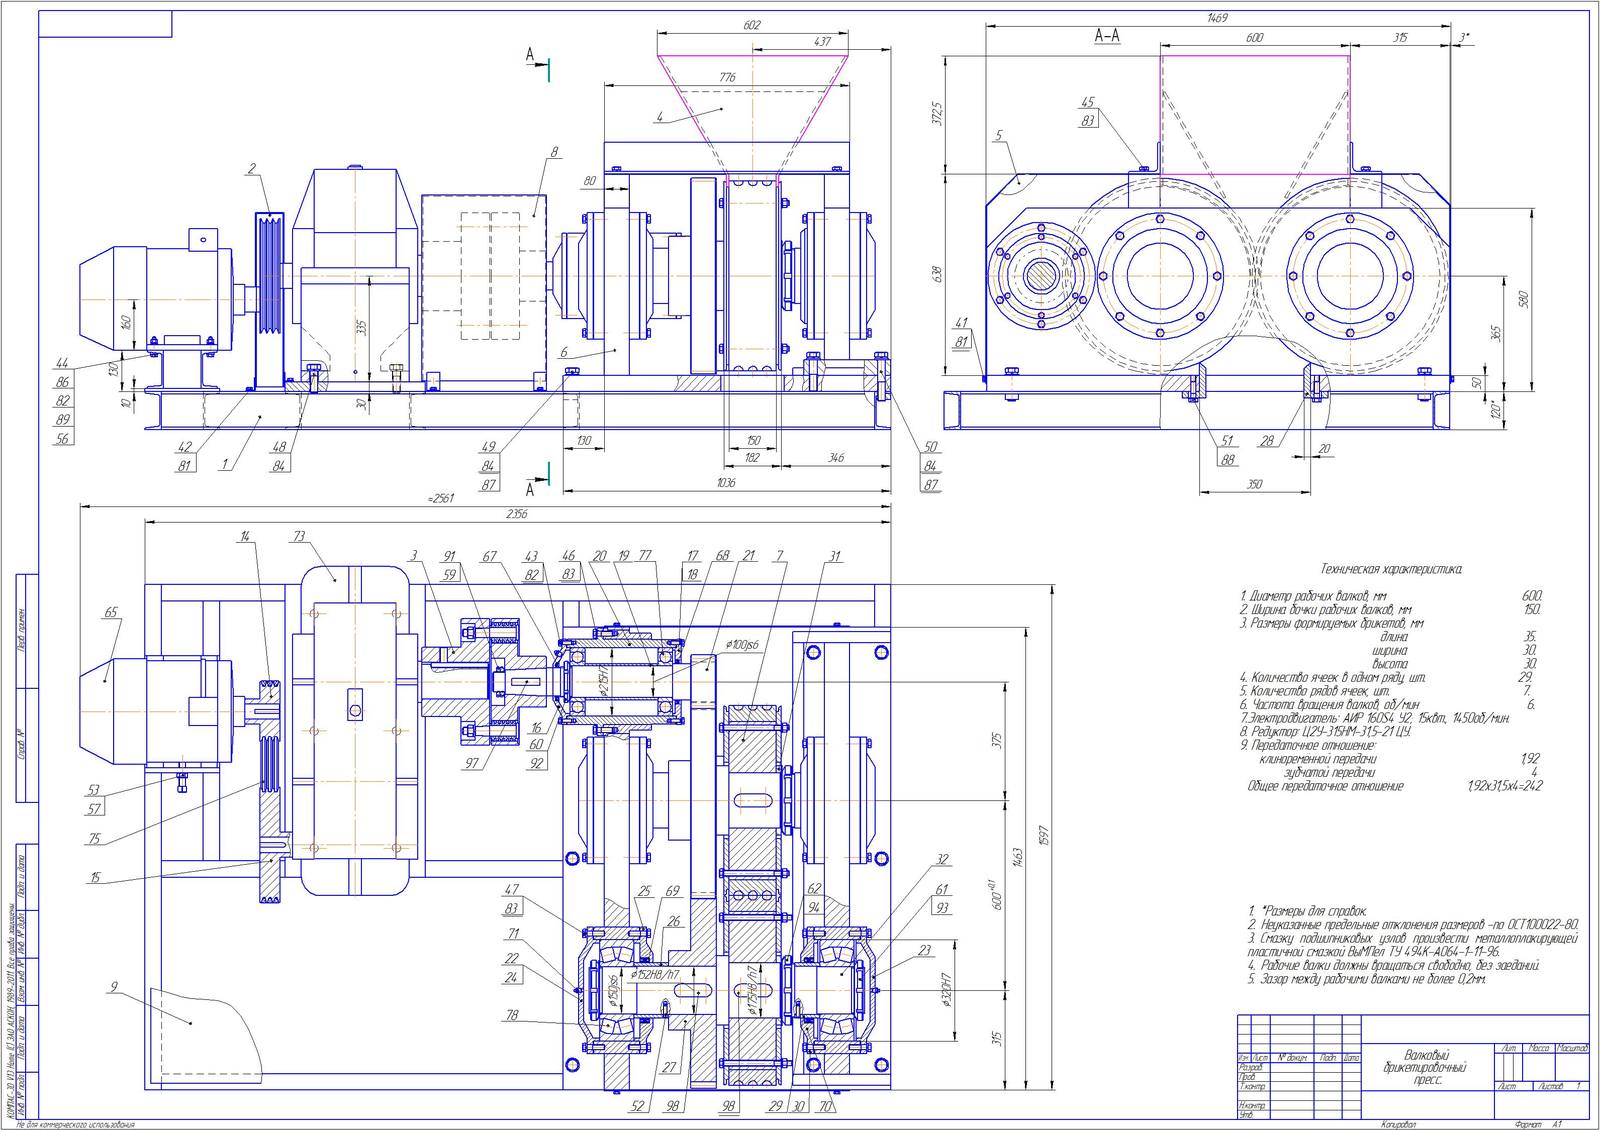Click the 'Техническая характеристика' heading
The height and width of the screenshot is (1130, 1600).
coord(1391,569)
